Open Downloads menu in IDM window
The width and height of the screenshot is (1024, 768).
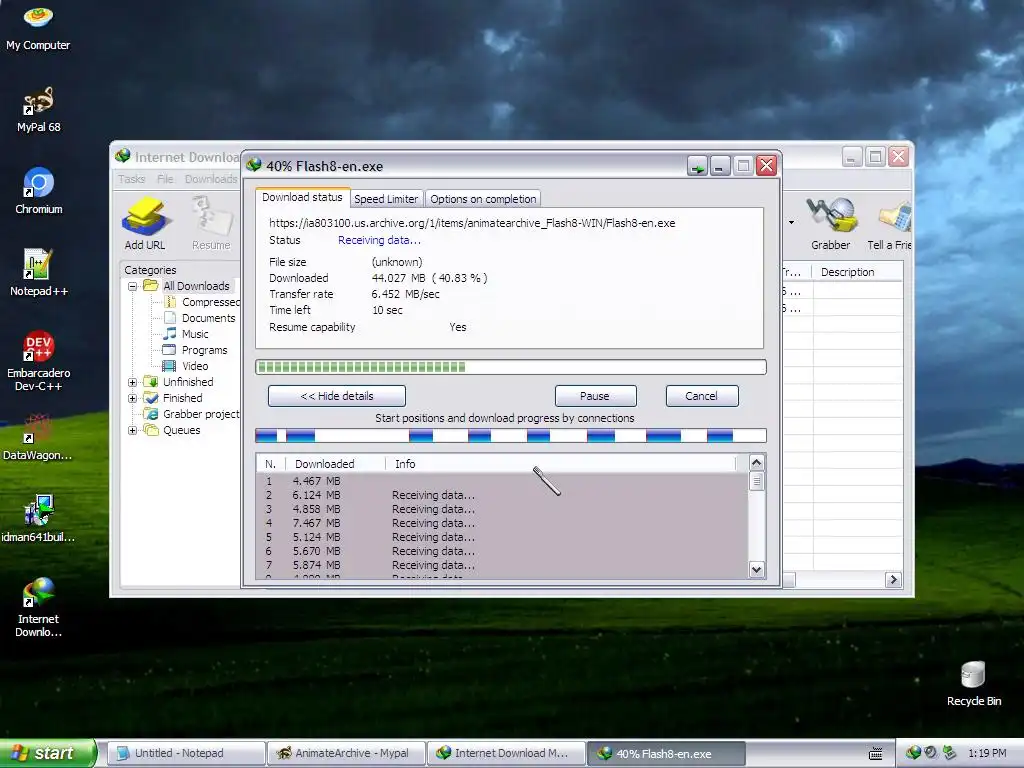pos(211,179)
